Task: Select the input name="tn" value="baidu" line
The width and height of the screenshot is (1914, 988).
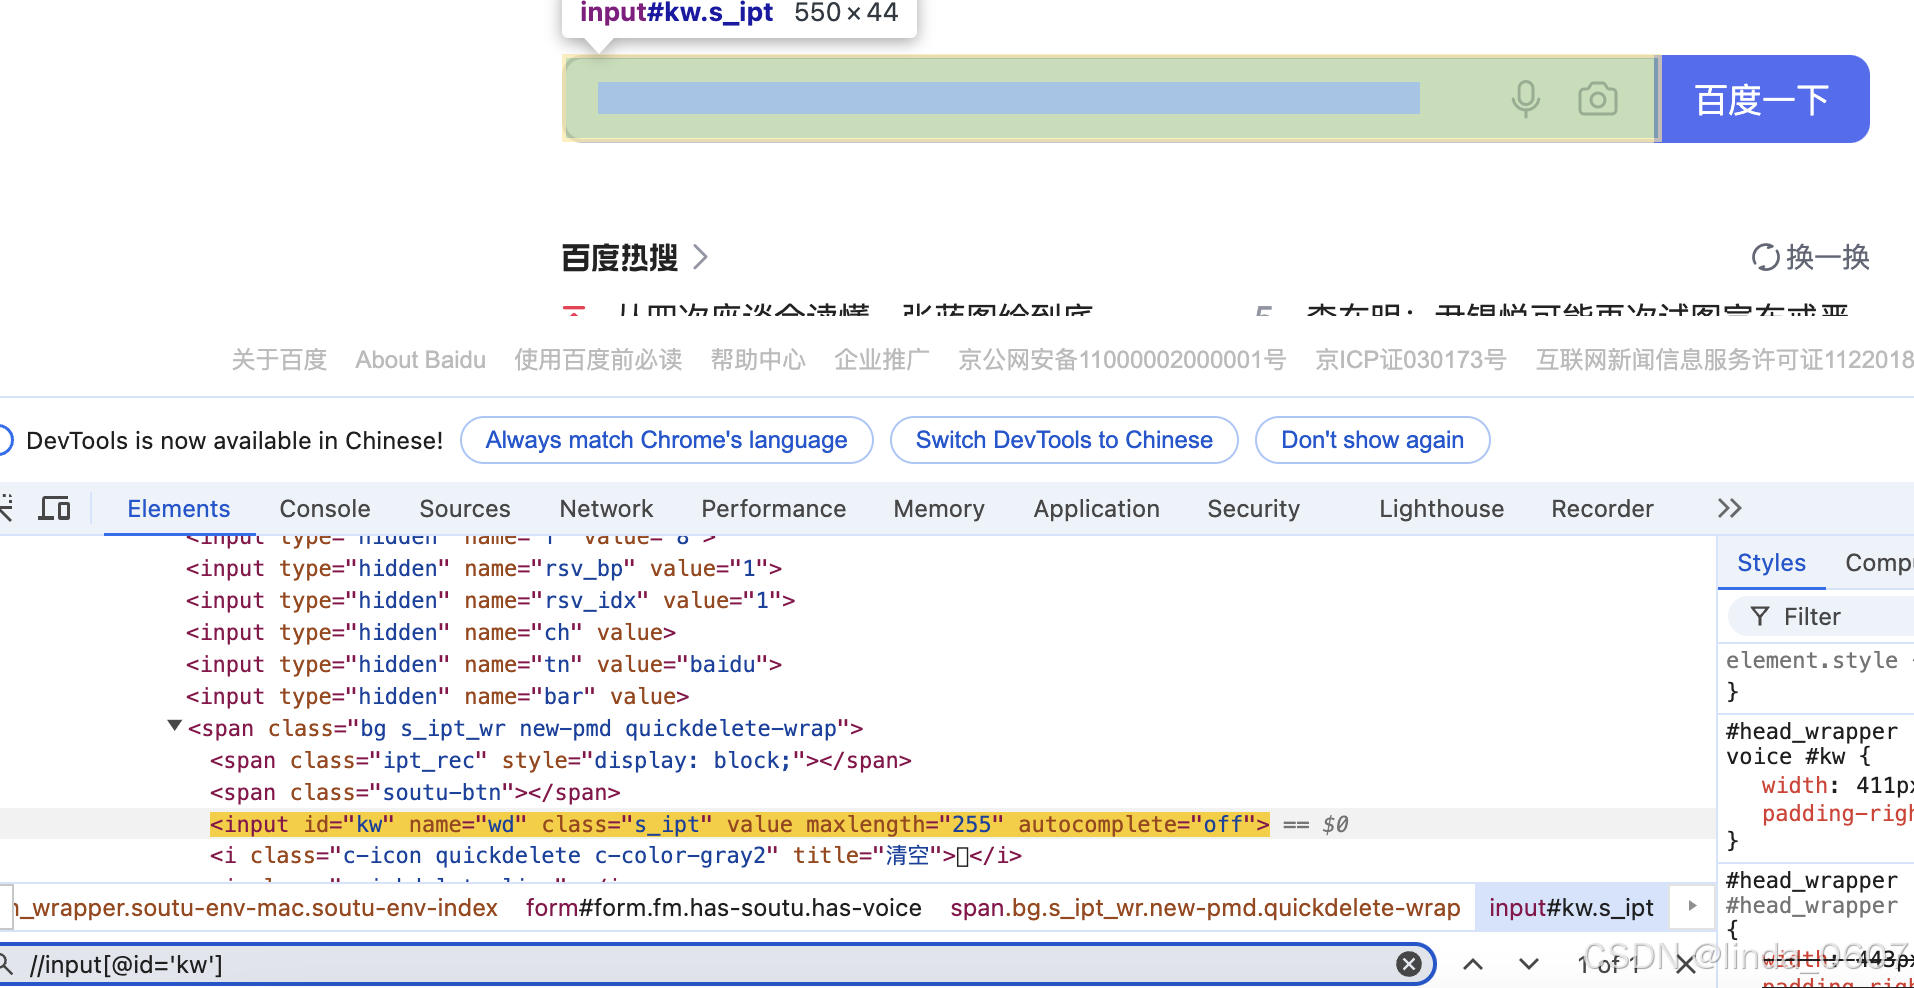Action: pyautogui.click(x=484, y=664)
